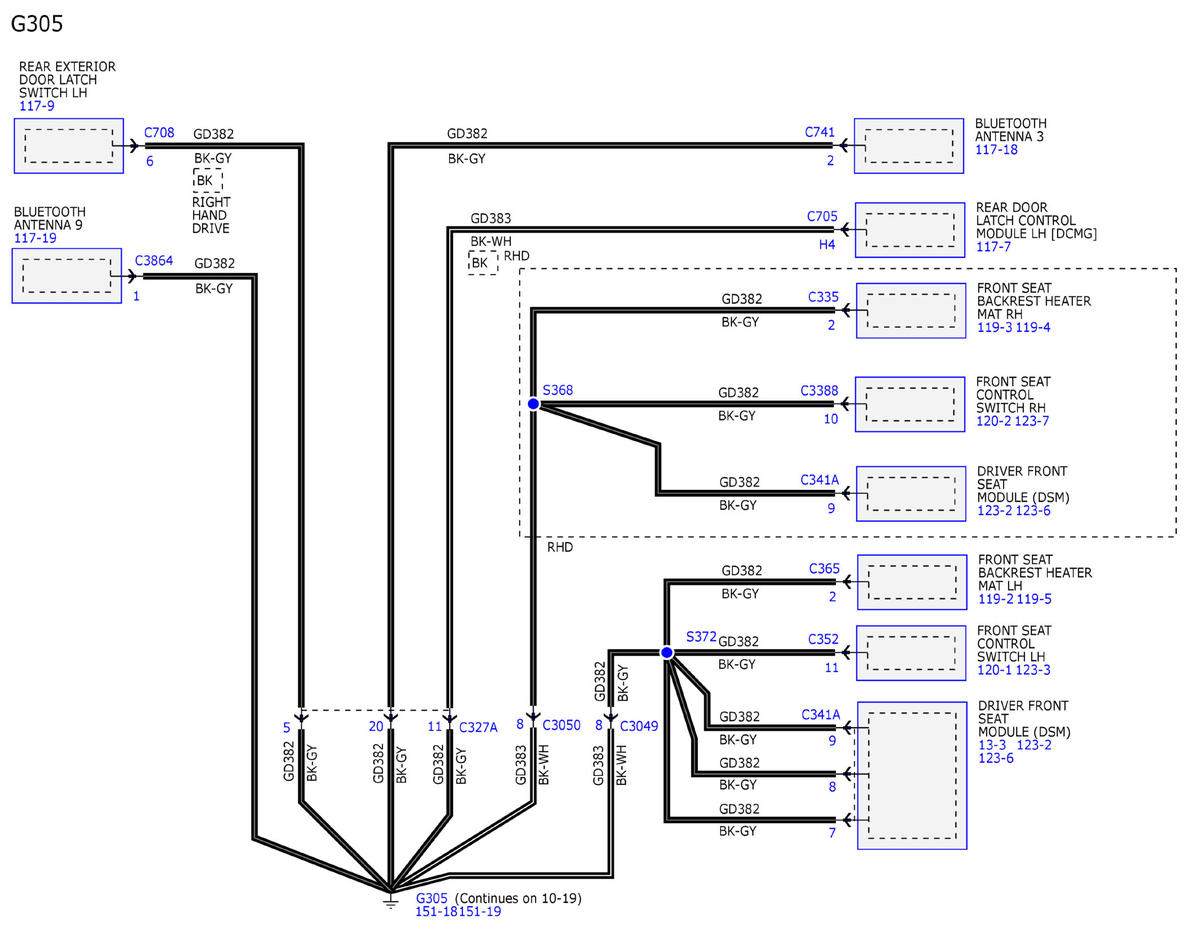
Task: Click the S368 splice node dot
Action: [x=533, y=404]
